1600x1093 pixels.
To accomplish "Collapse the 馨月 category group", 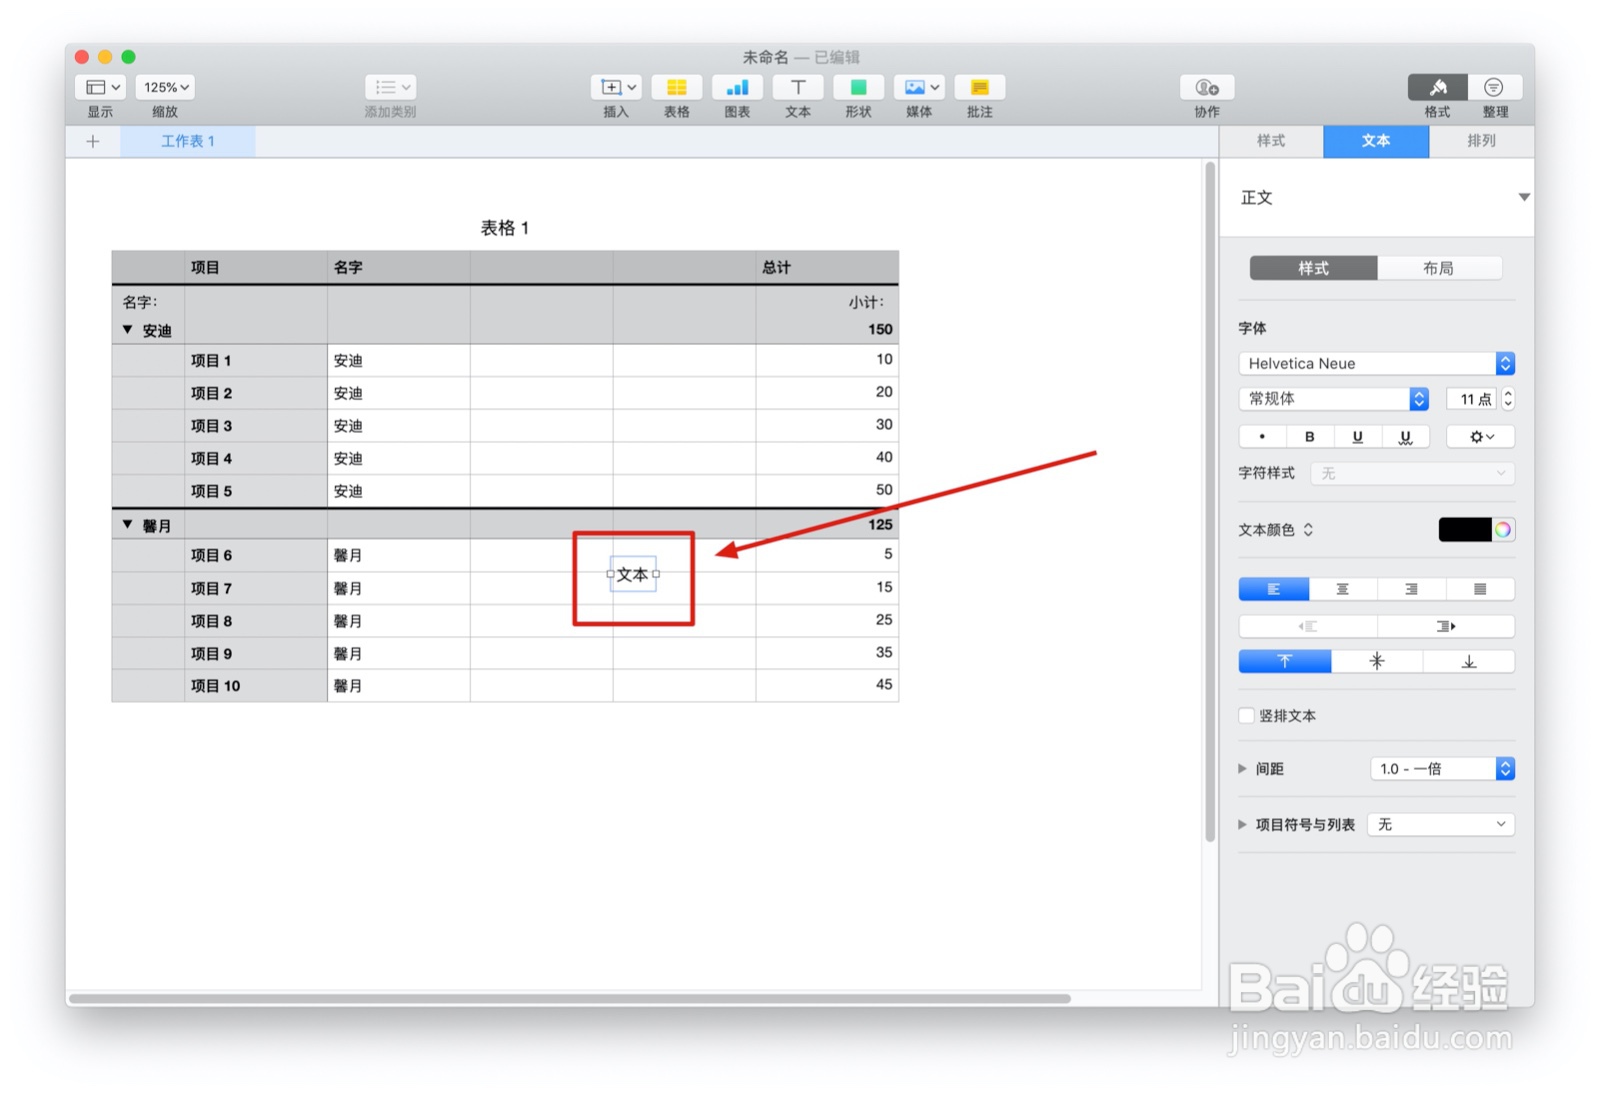I will click(x=127, y=524).
